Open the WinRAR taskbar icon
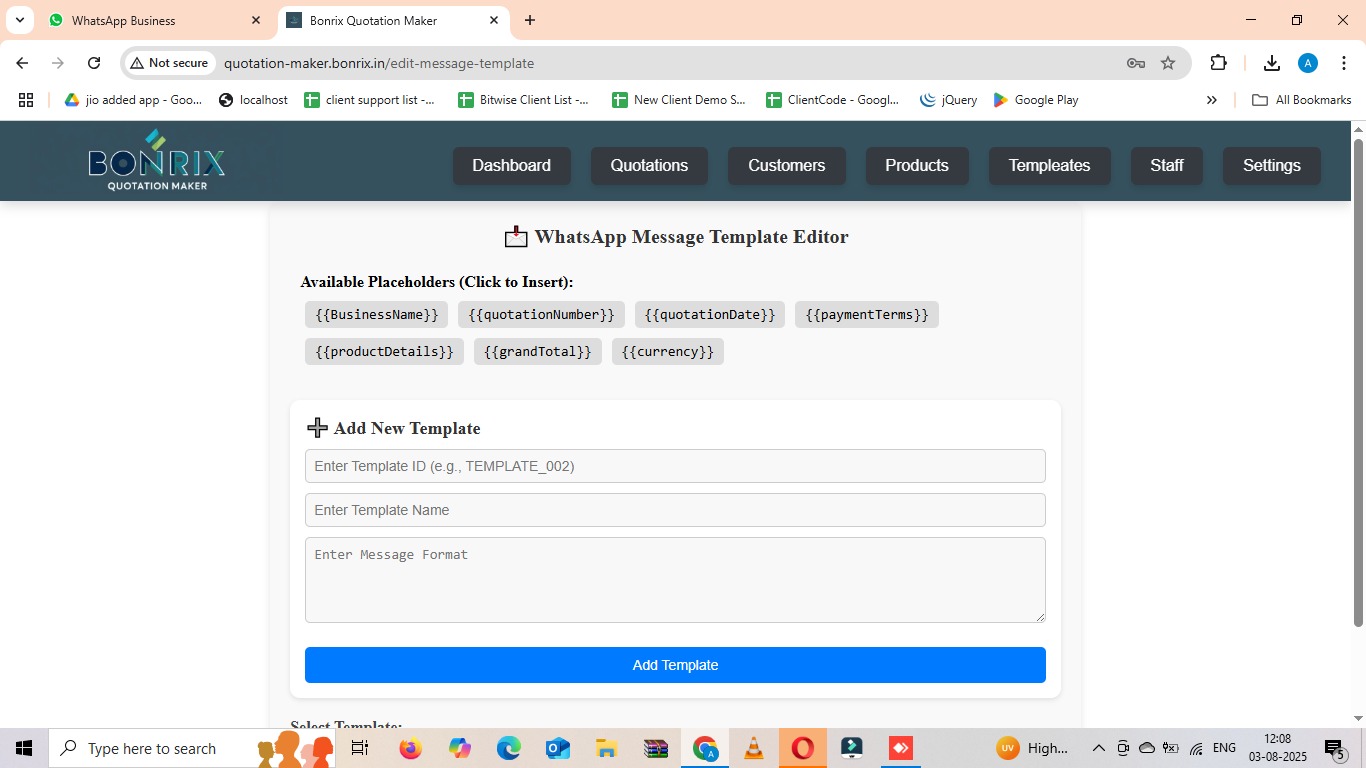 [656, 748]
